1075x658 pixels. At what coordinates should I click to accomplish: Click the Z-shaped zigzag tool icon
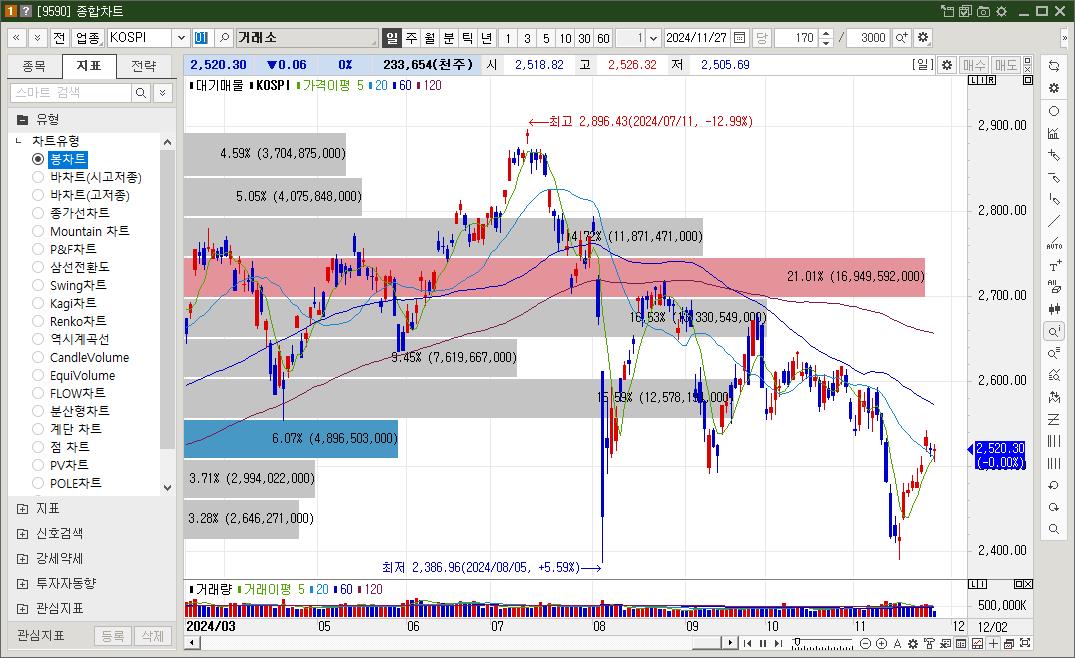click(1054, 419)
